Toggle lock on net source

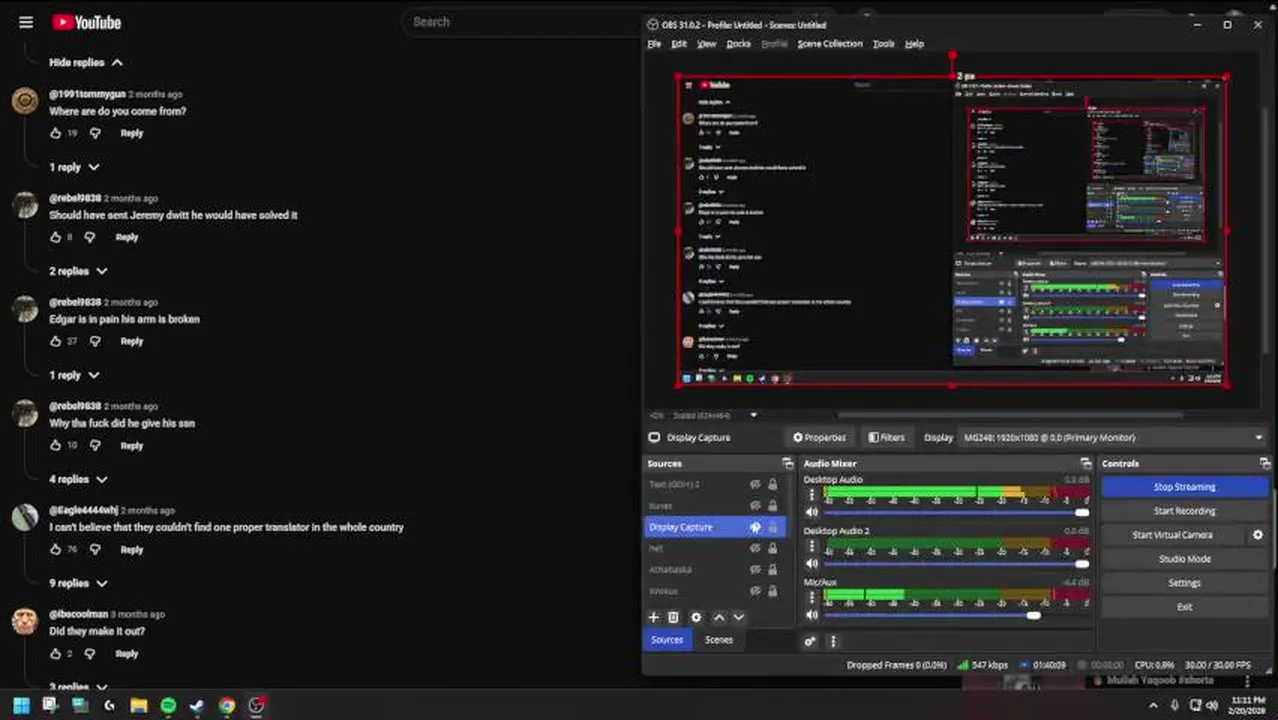[x=772, y=548]
